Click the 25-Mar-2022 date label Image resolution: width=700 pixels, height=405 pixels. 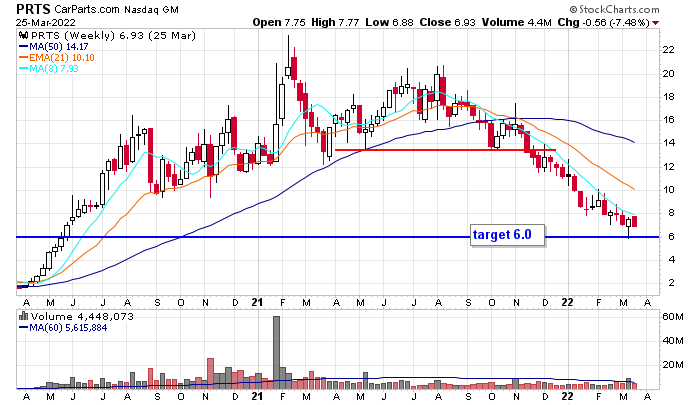[46, 23]
